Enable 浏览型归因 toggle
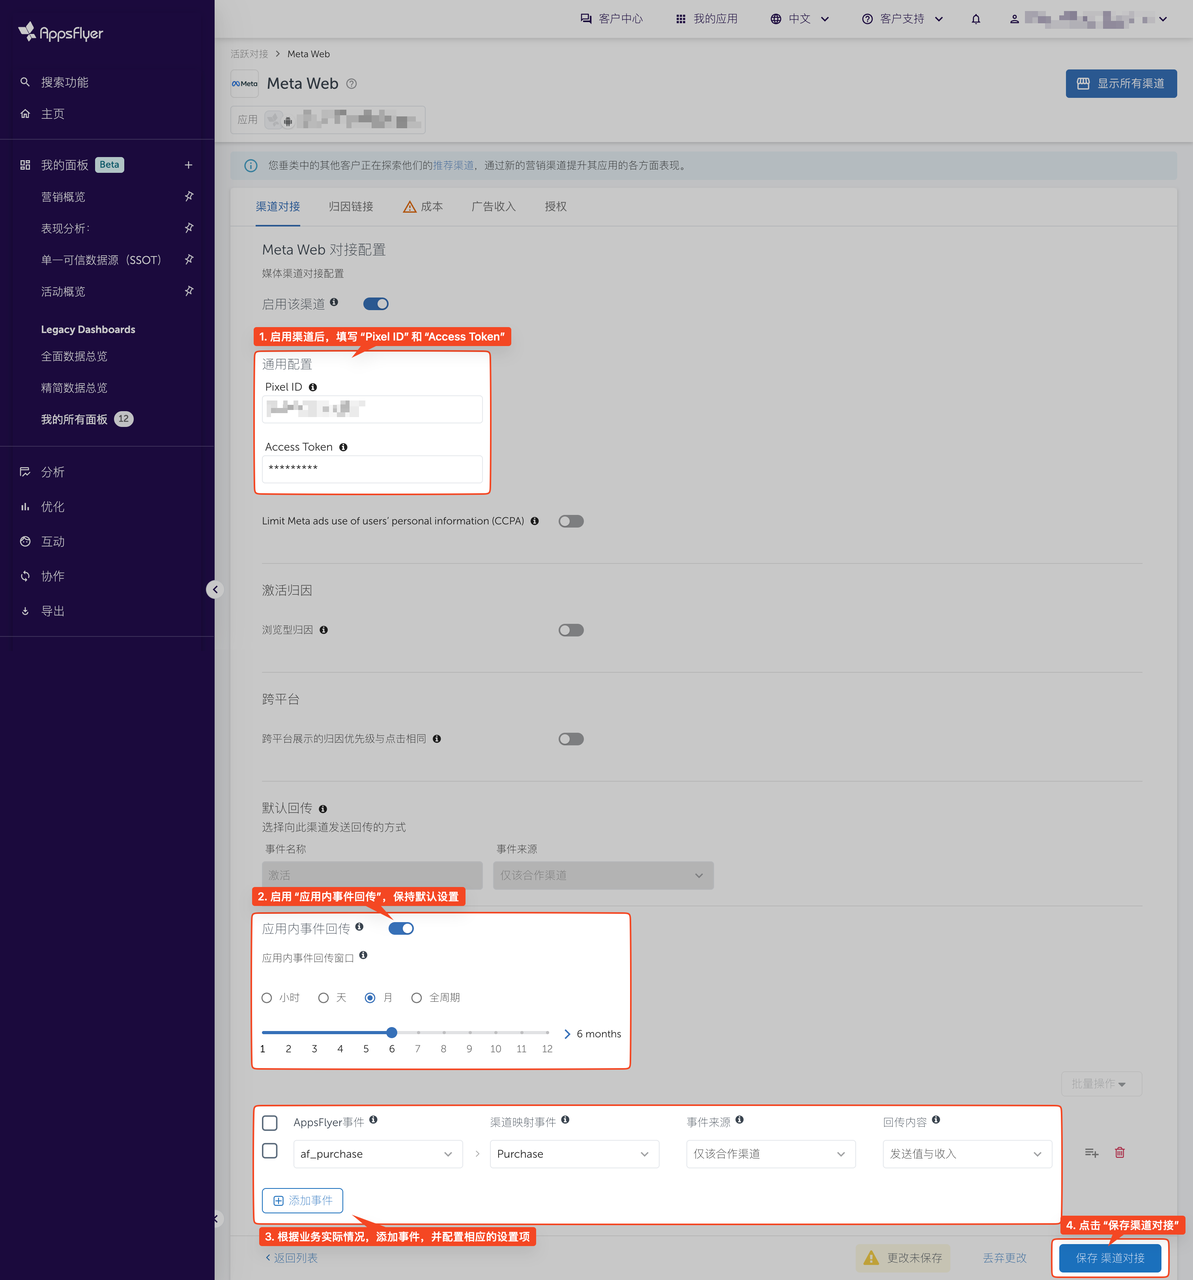The image size is (1193, 1280). click(x=570, y=629)
